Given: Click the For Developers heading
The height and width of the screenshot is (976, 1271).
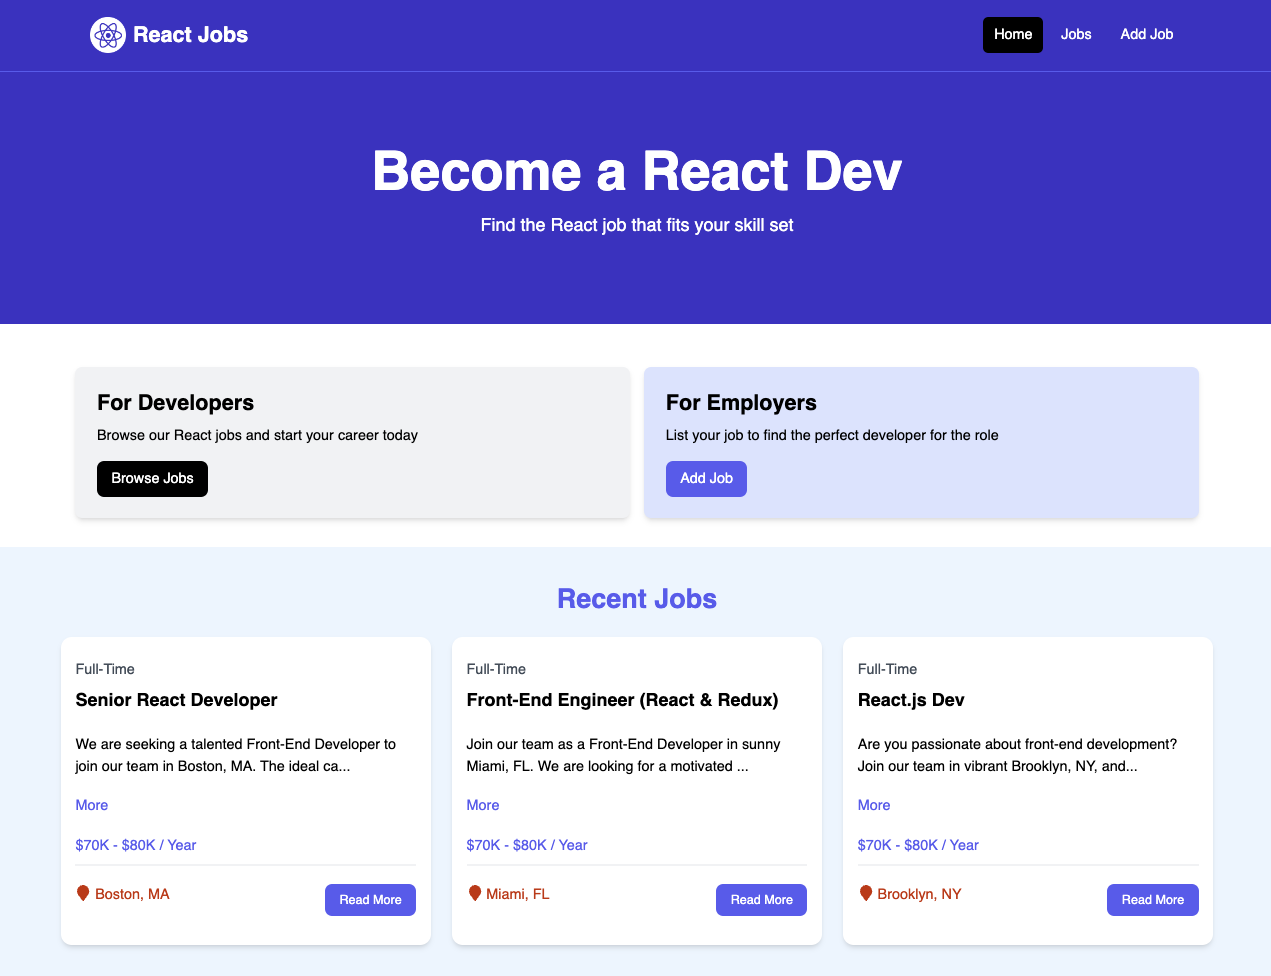Looking at the screenshot, I should [175, 403].
